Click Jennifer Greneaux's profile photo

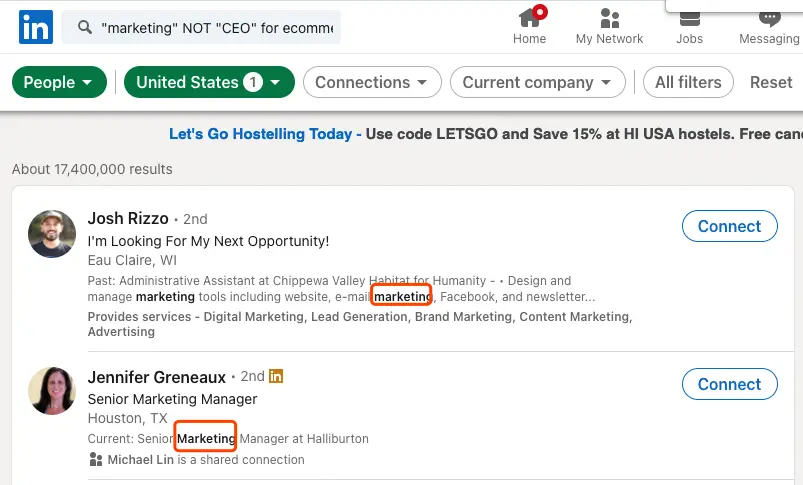(52, 391)
